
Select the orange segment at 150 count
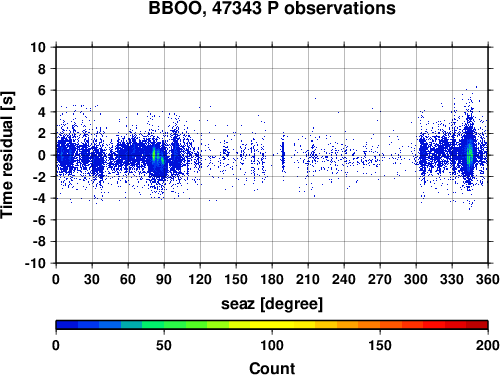(380, 325)
